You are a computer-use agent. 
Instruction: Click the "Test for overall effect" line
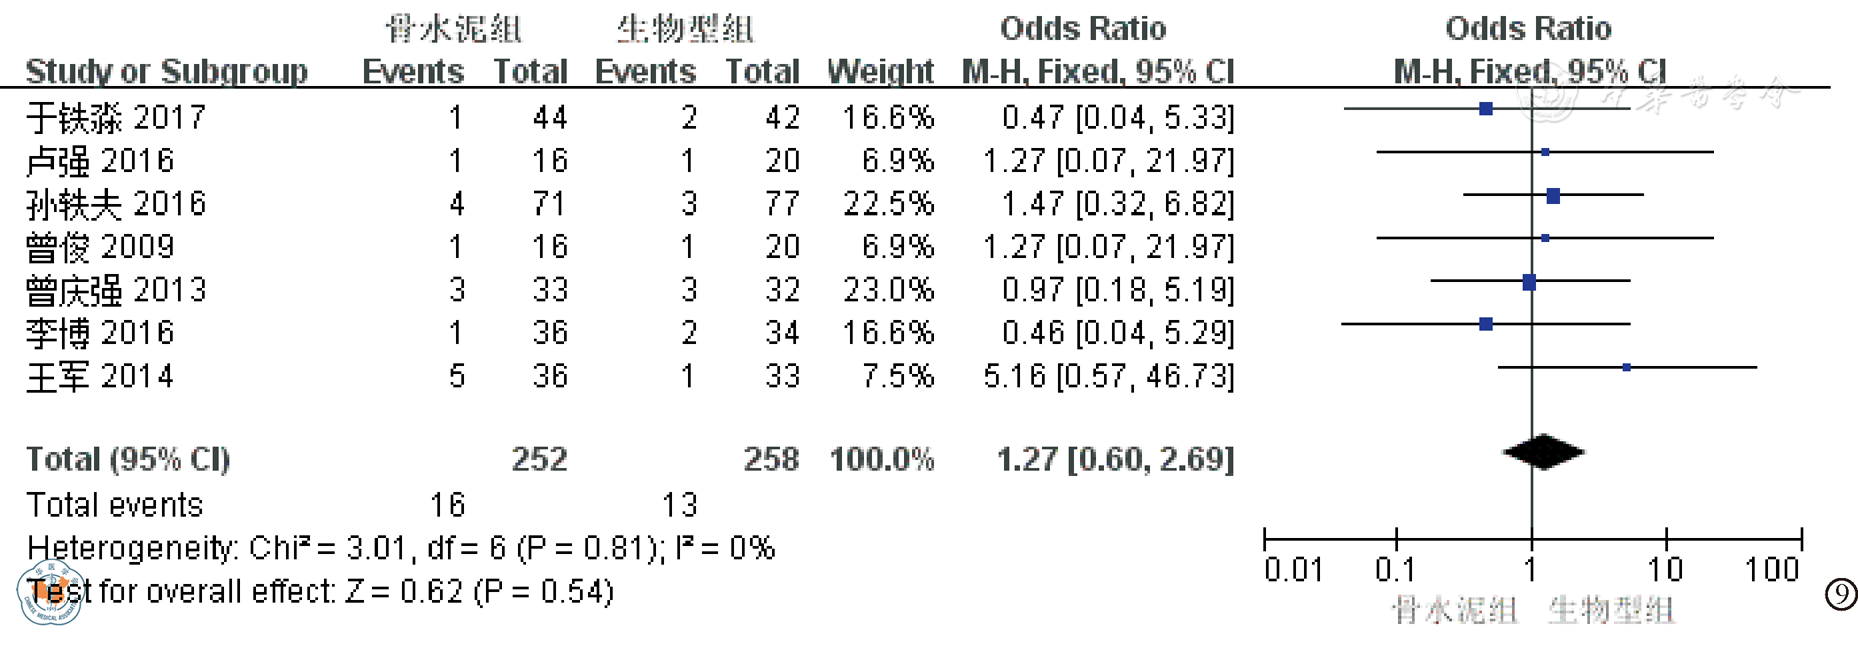tap(320, 591)
